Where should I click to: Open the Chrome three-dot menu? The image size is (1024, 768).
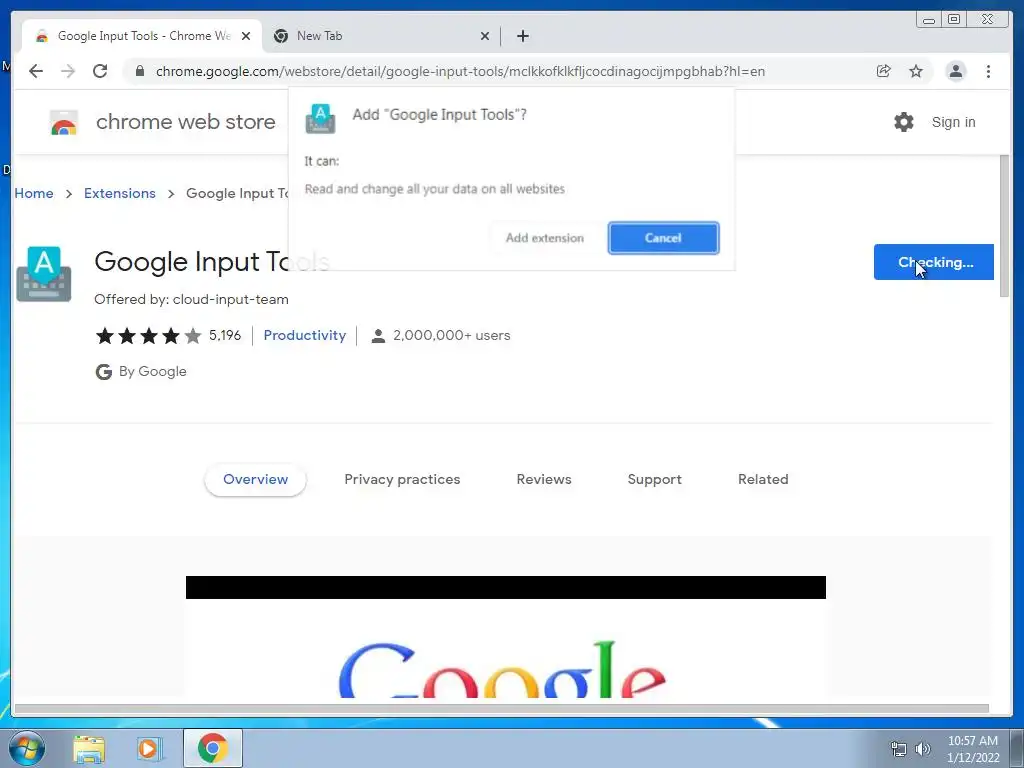coord(988,71)
